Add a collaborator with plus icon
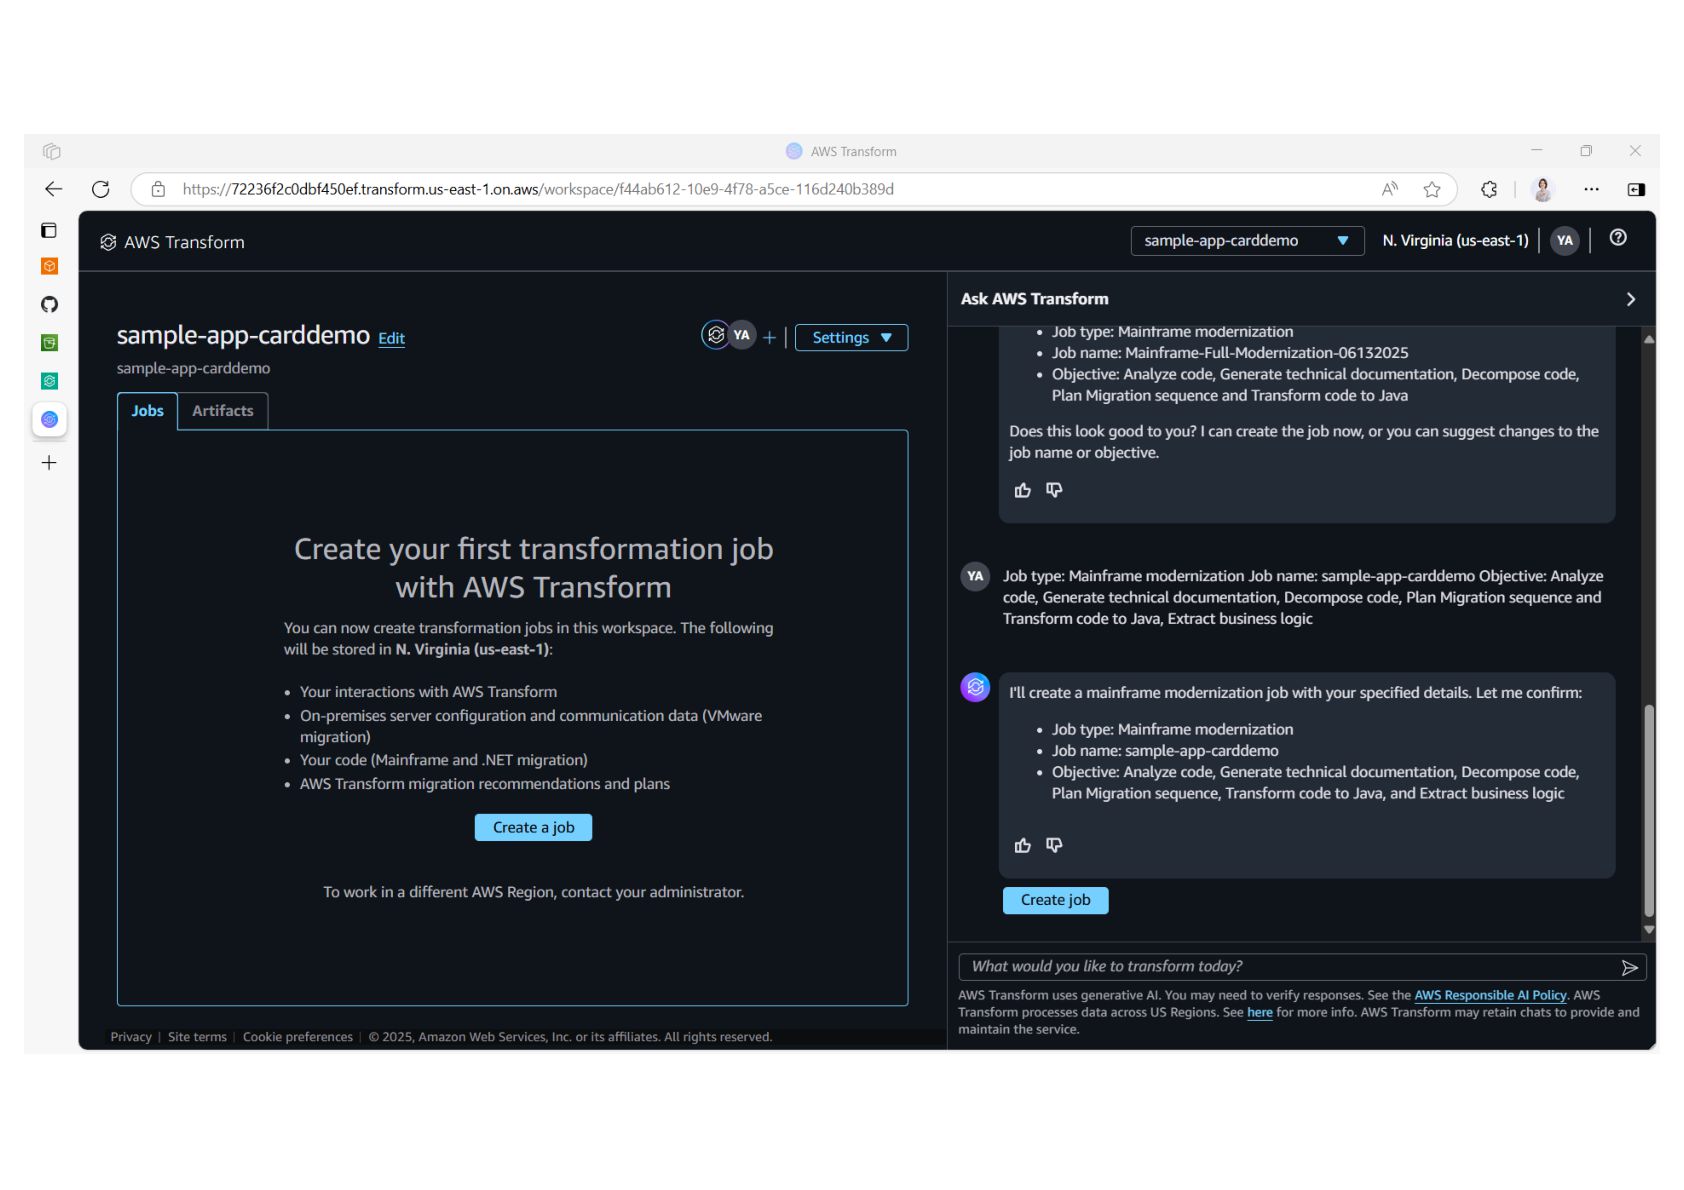This screenshot has width=1684, height=1190. tap(769, 338)
